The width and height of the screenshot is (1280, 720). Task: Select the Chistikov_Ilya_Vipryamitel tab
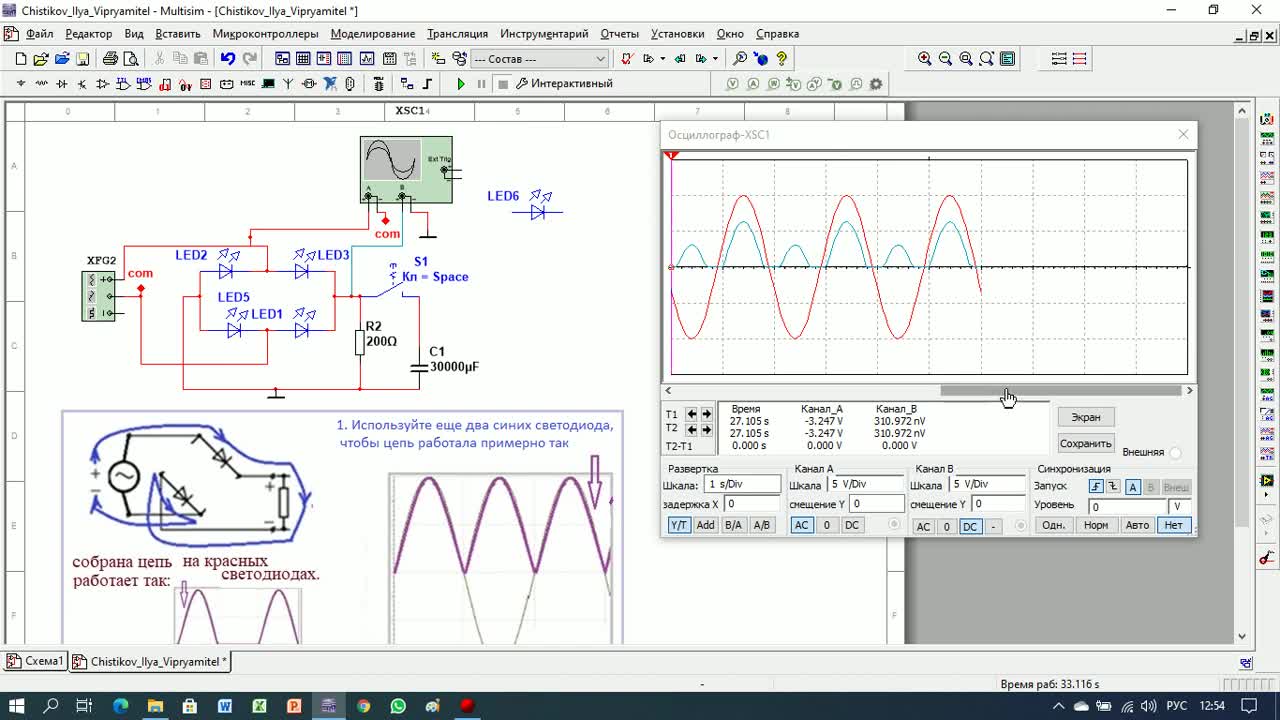[x=151, y=661]
